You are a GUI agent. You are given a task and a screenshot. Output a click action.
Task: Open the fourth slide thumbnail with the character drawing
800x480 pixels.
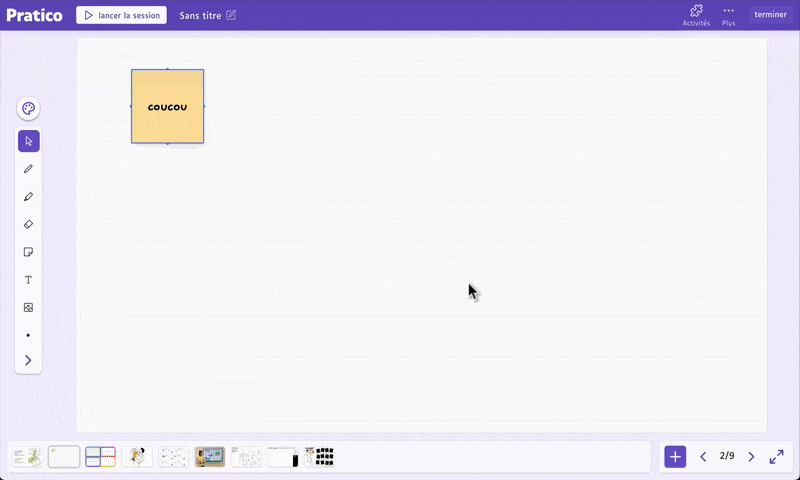[137, 457]
